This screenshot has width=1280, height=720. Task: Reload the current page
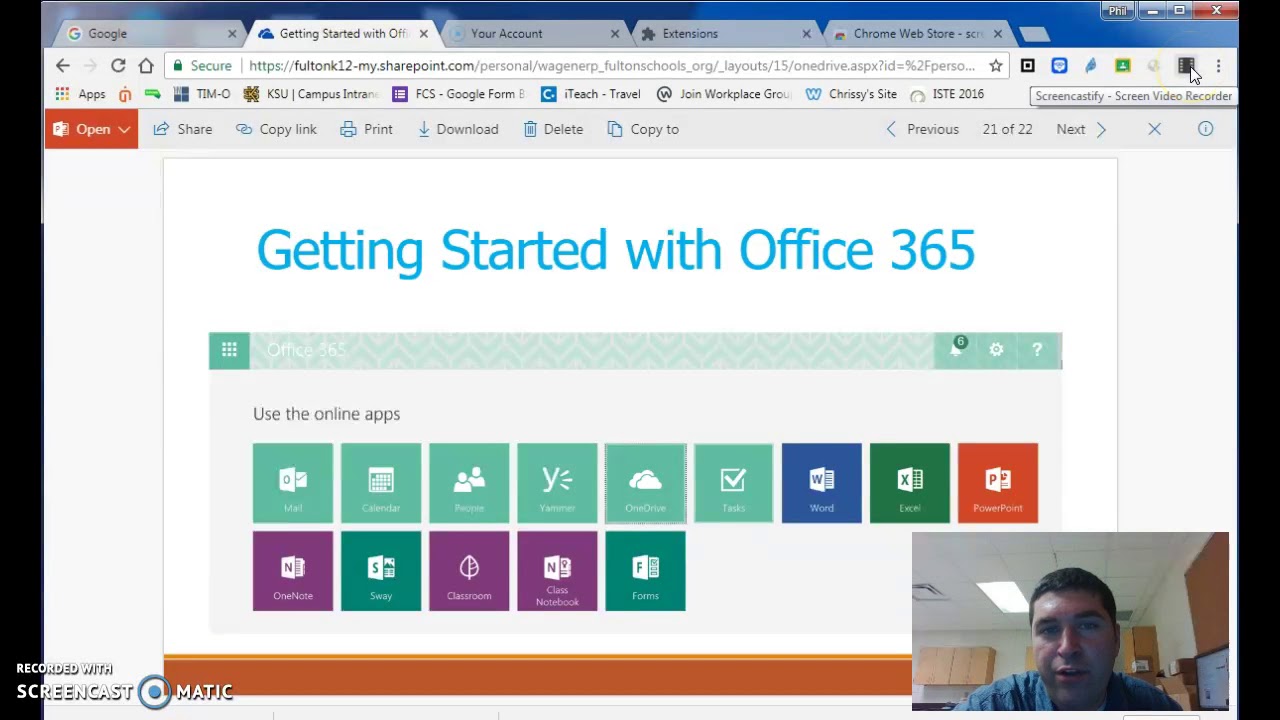(x=118, y=66)
